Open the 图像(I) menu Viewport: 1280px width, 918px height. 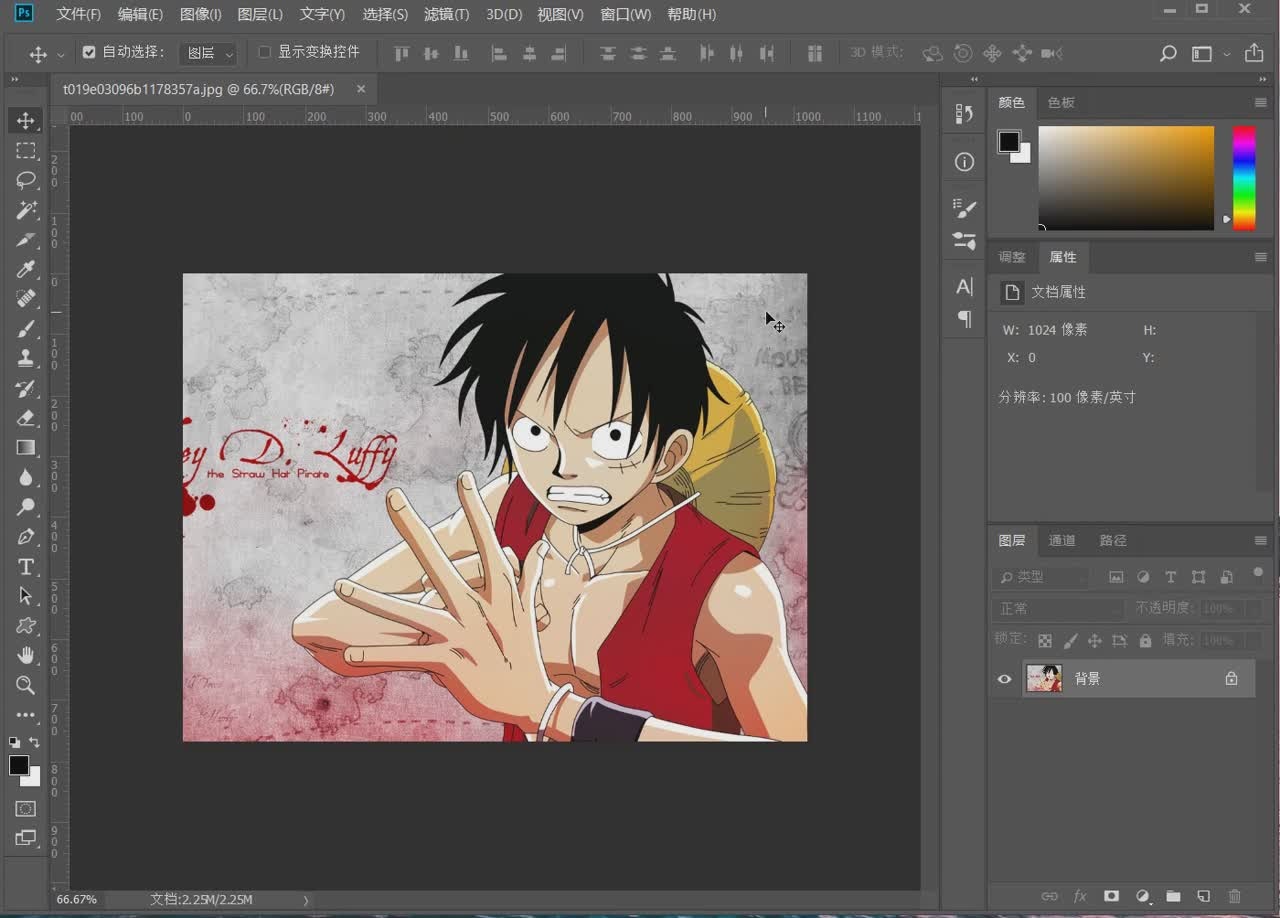pos(201,15)
